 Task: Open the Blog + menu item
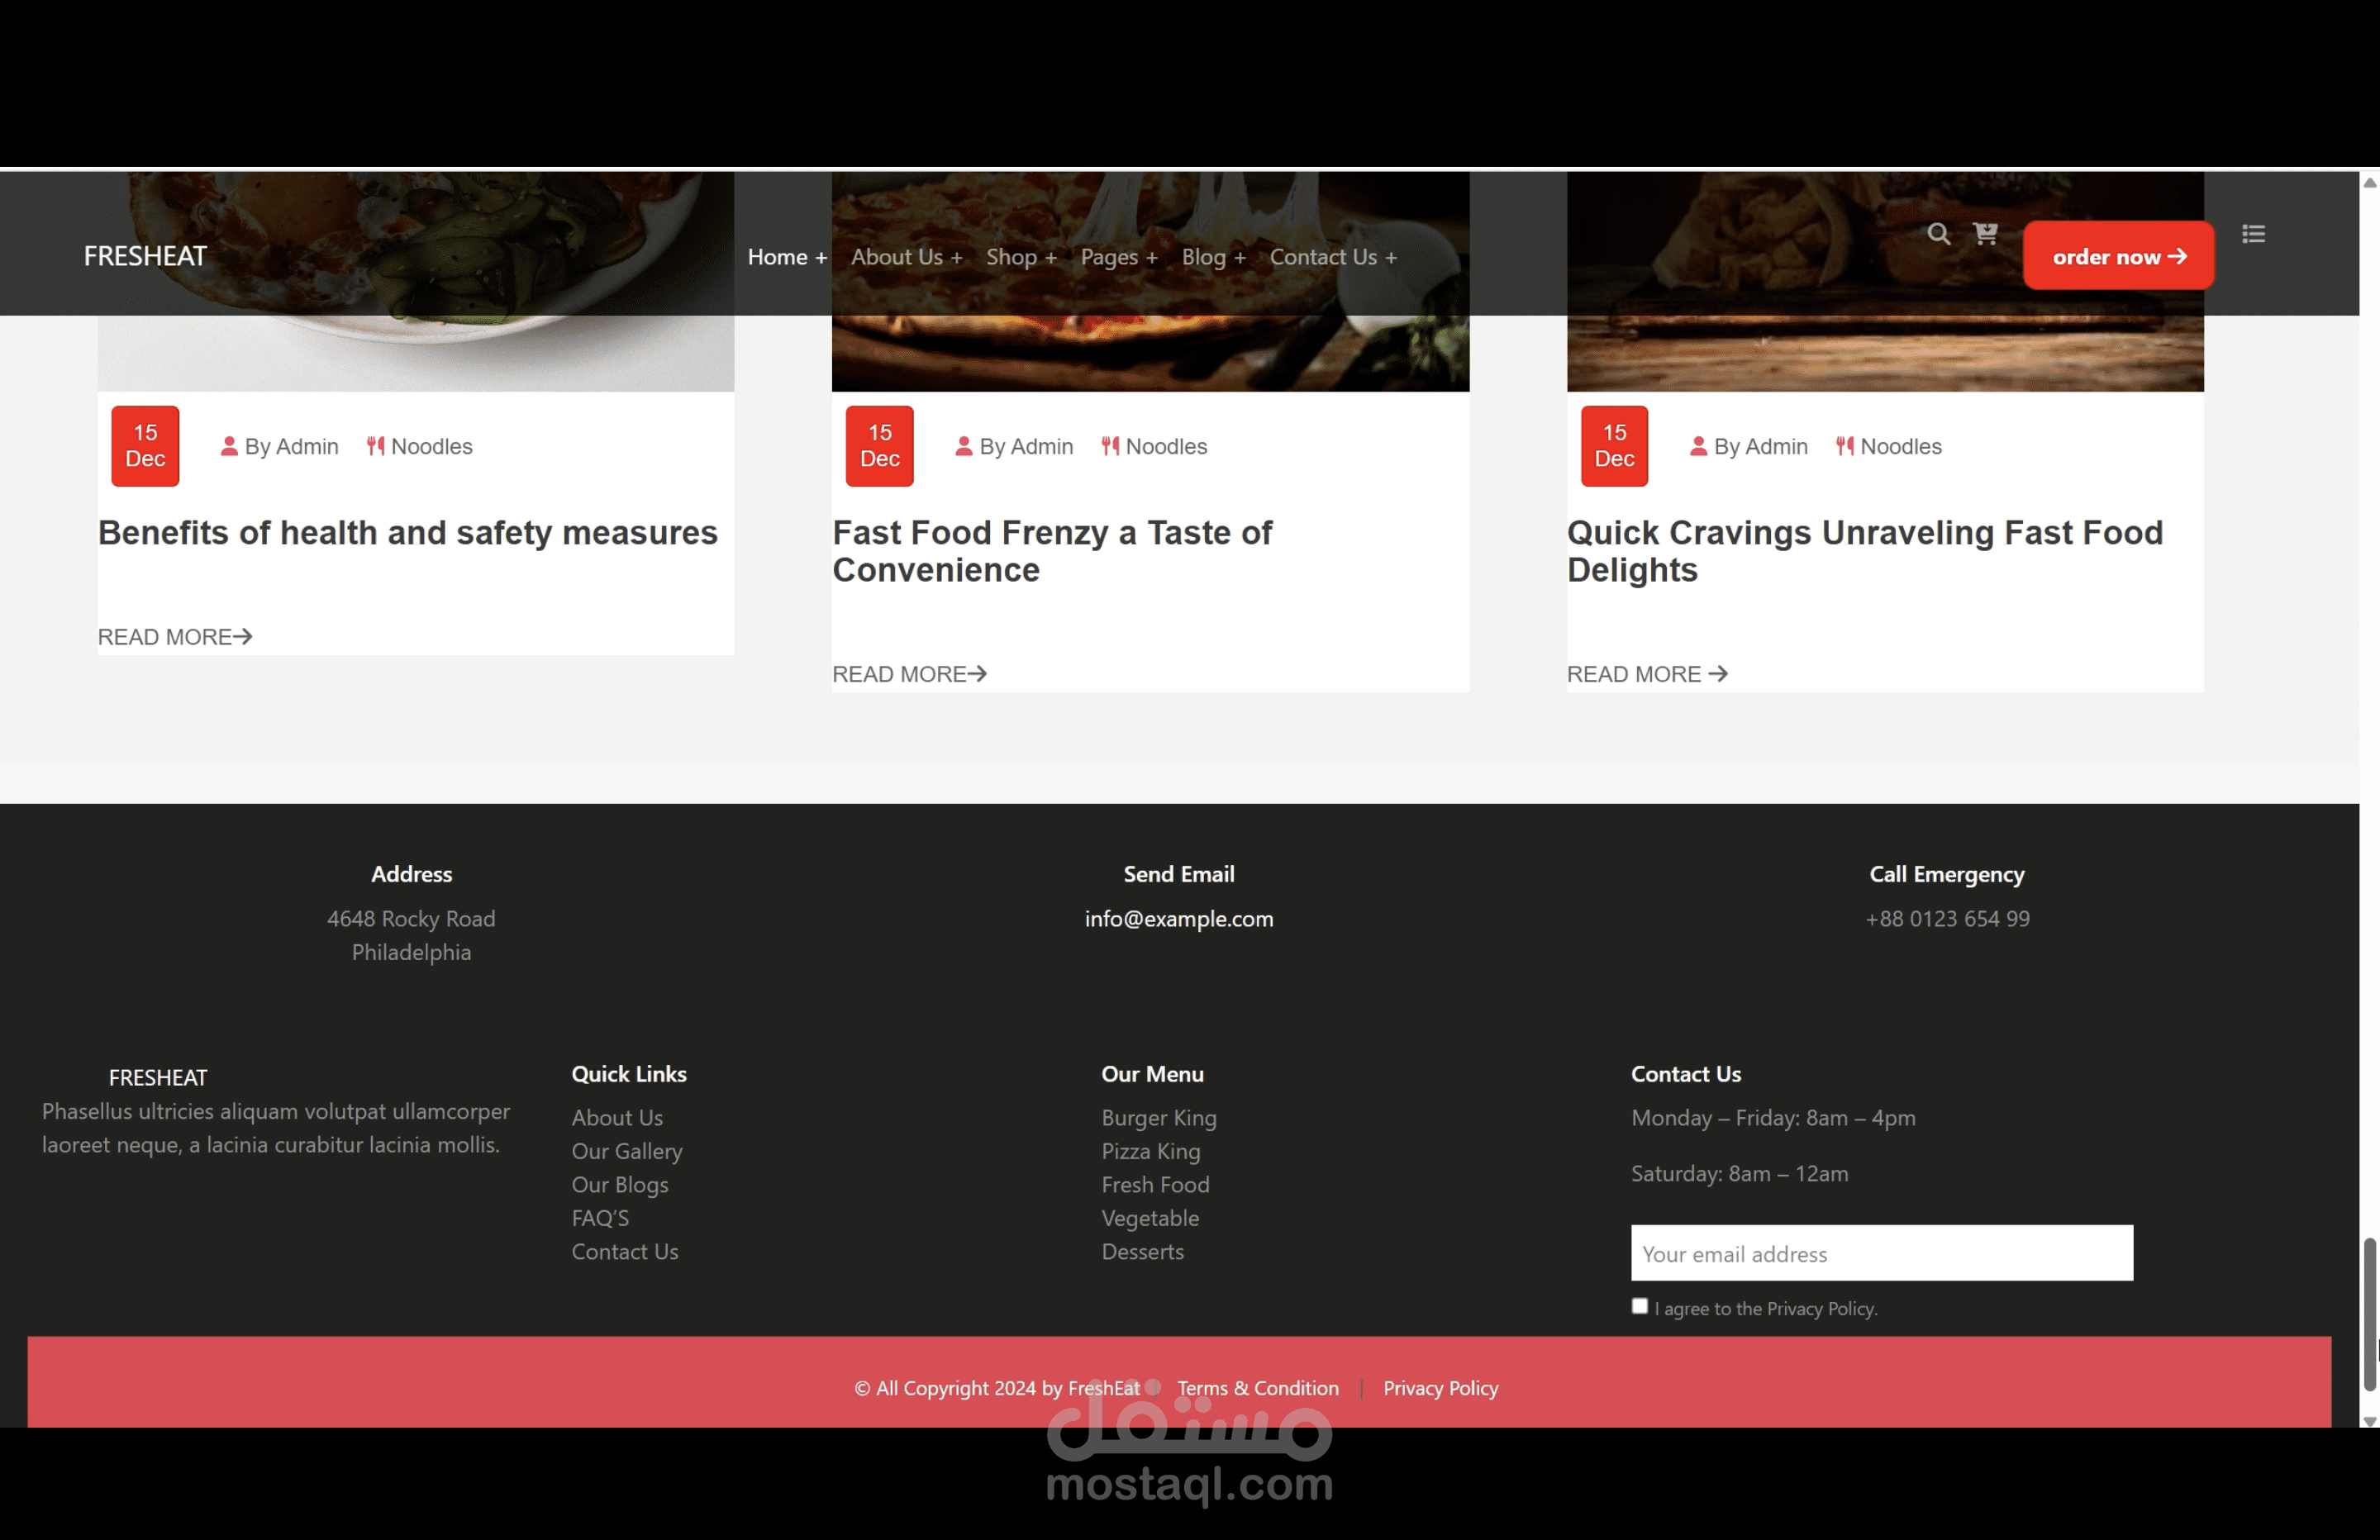1213,257
